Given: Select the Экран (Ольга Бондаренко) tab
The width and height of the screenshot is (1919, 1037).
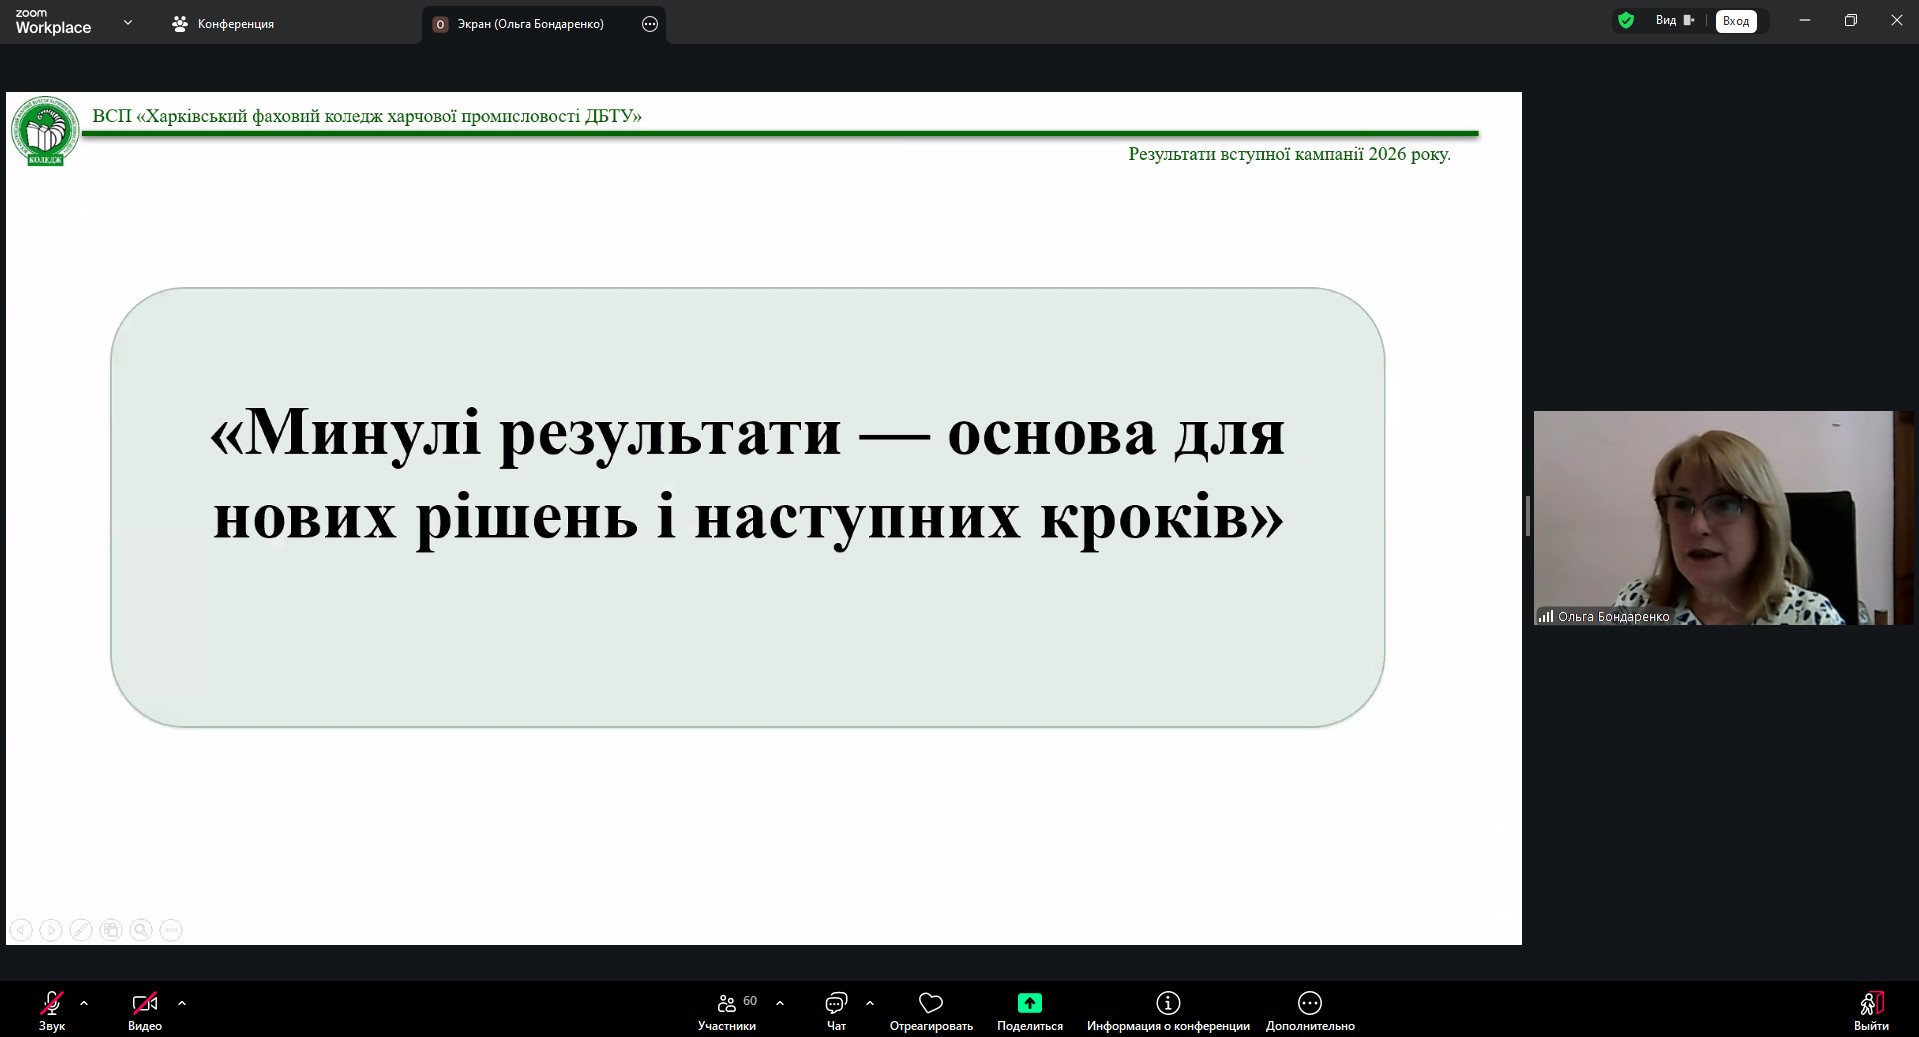Looking at the screenshot, I should click(x=530, y=24).
